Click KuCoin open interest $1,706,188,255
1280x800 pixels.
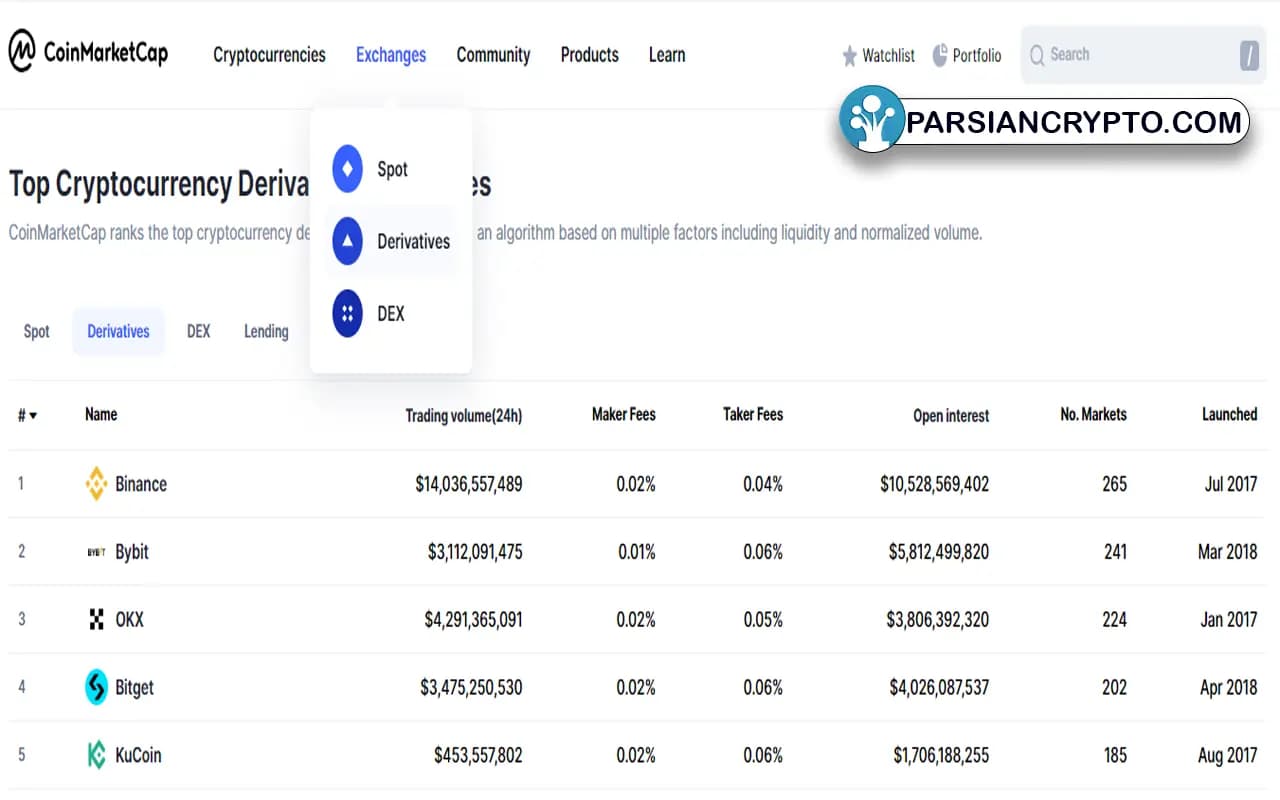coord(941,755)
